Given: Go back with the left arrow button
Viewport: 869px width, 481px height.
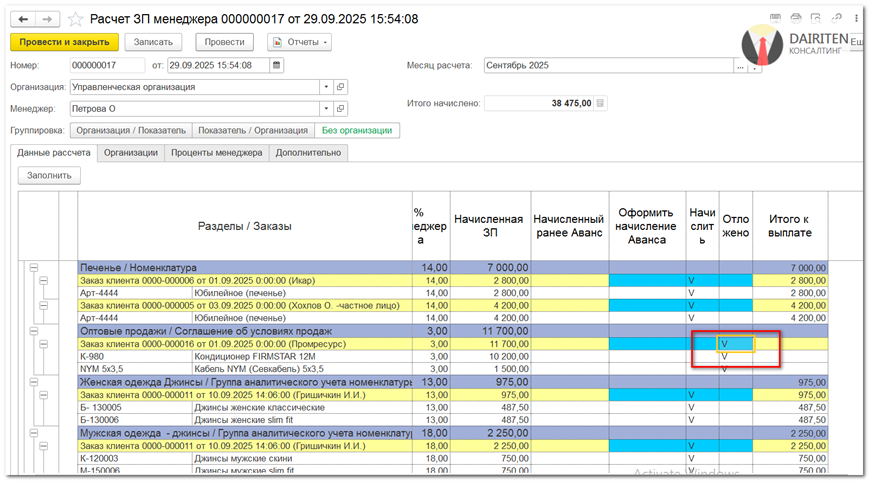Looking at the screenshot, I should pos(23,19).
